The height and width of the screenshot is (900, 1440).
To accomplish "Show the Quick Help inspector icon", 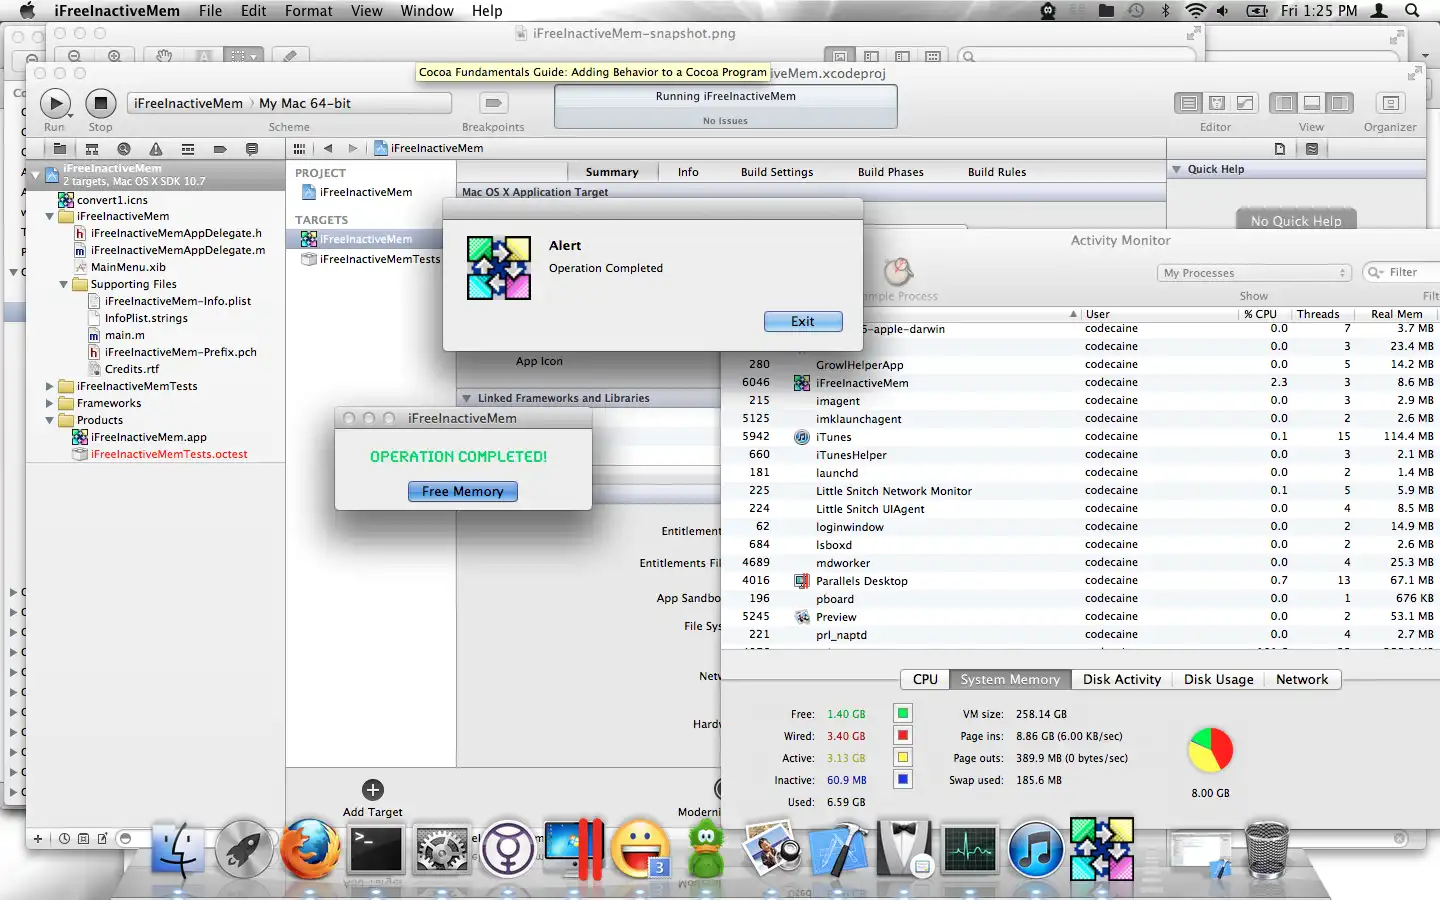I will tap(1312, 149).
